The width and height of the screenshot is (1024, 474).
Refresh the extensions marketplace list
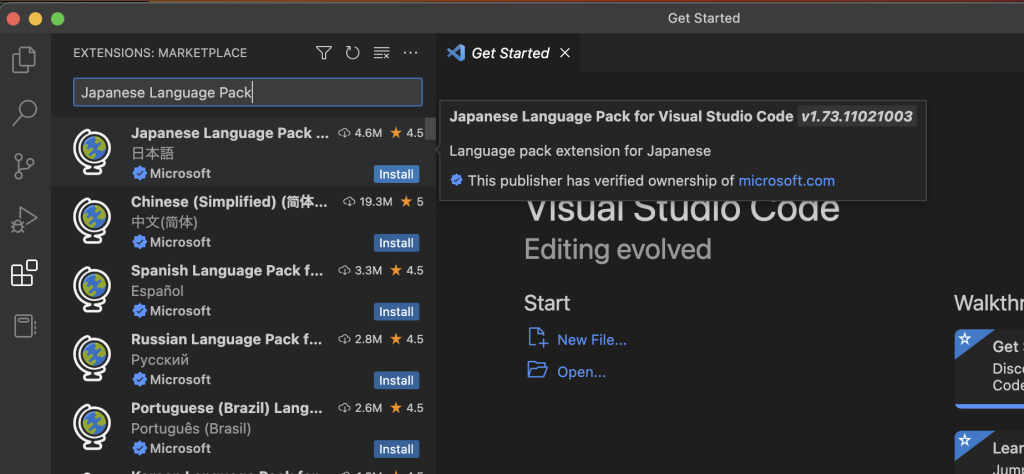pyautogui.click(x=352, y=53)
